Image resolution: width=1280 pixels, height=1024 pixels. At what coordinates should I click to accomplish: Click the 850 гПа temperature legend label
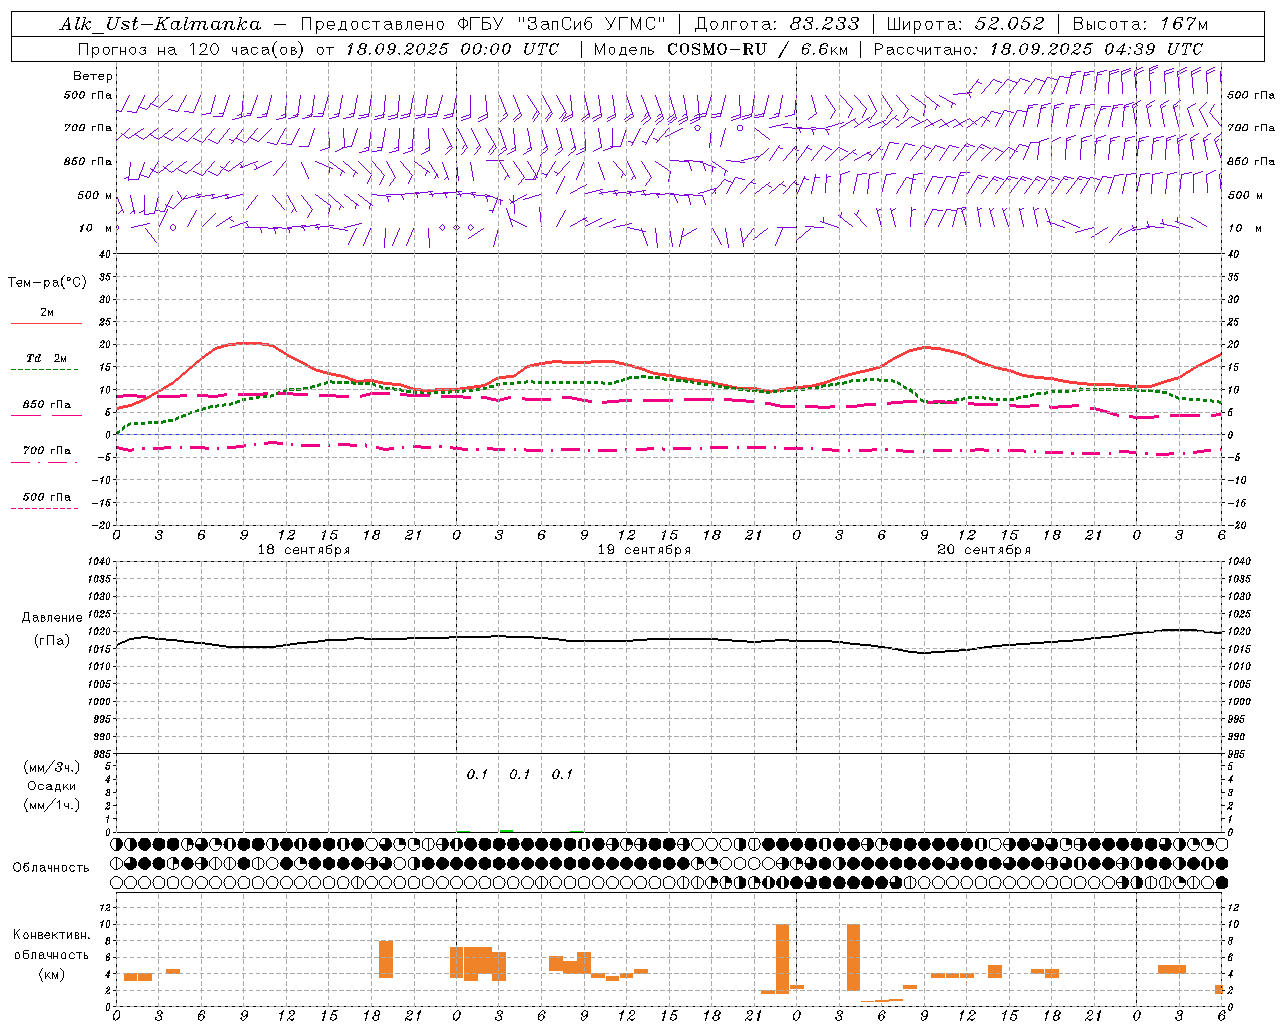pos(47,405)
